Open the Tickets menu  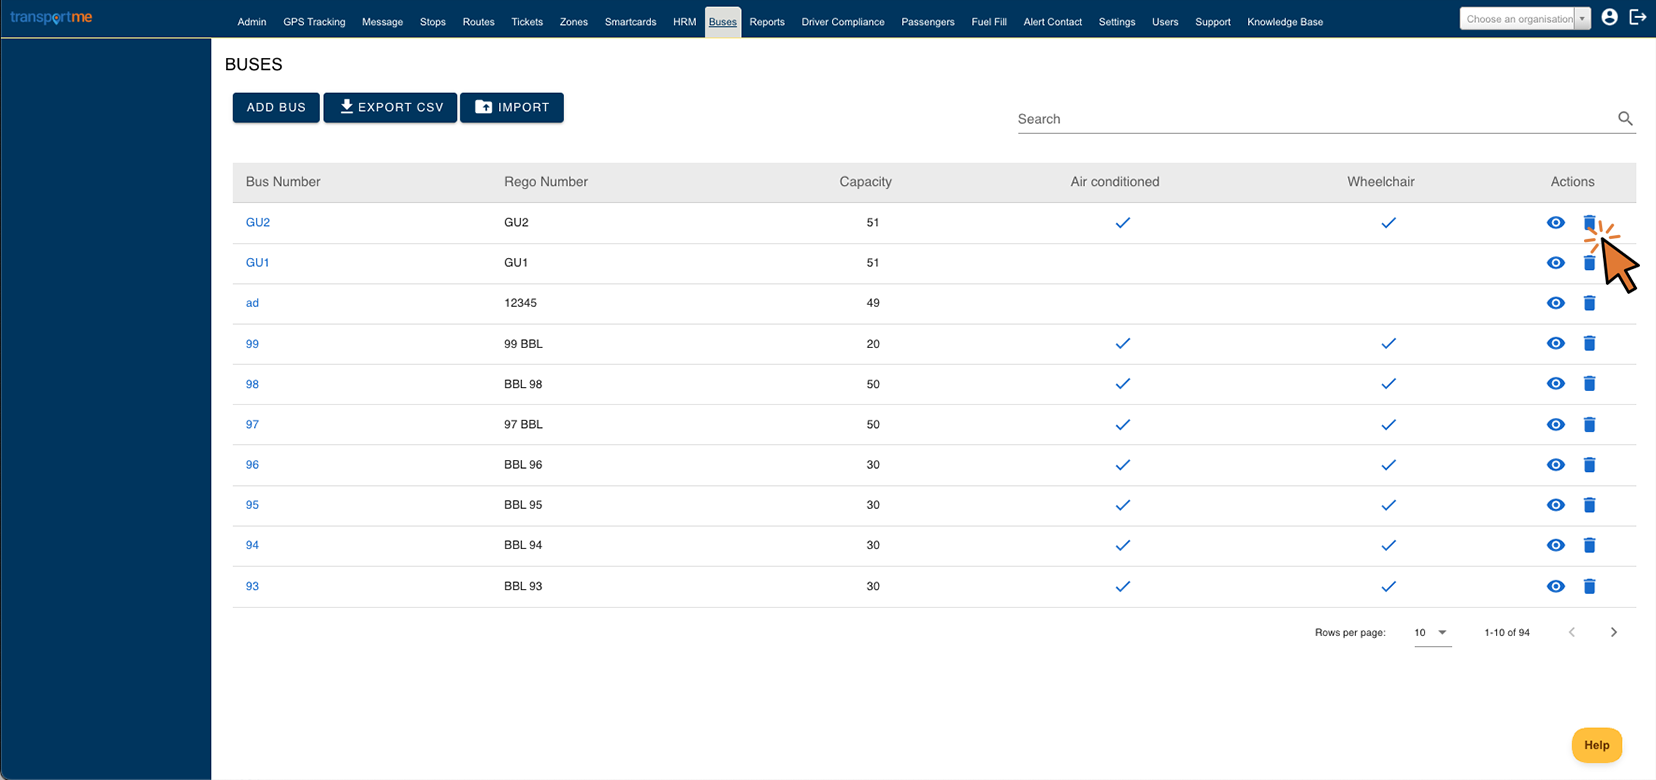coord(527,22)
